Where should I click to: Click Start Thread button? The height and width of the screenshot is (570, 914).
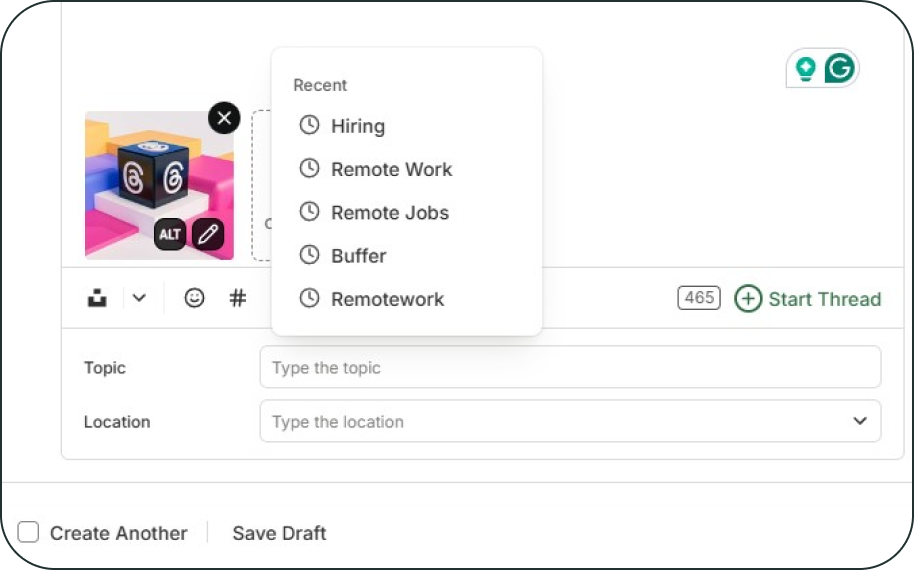pyautogui.click(x=823, y=298)
